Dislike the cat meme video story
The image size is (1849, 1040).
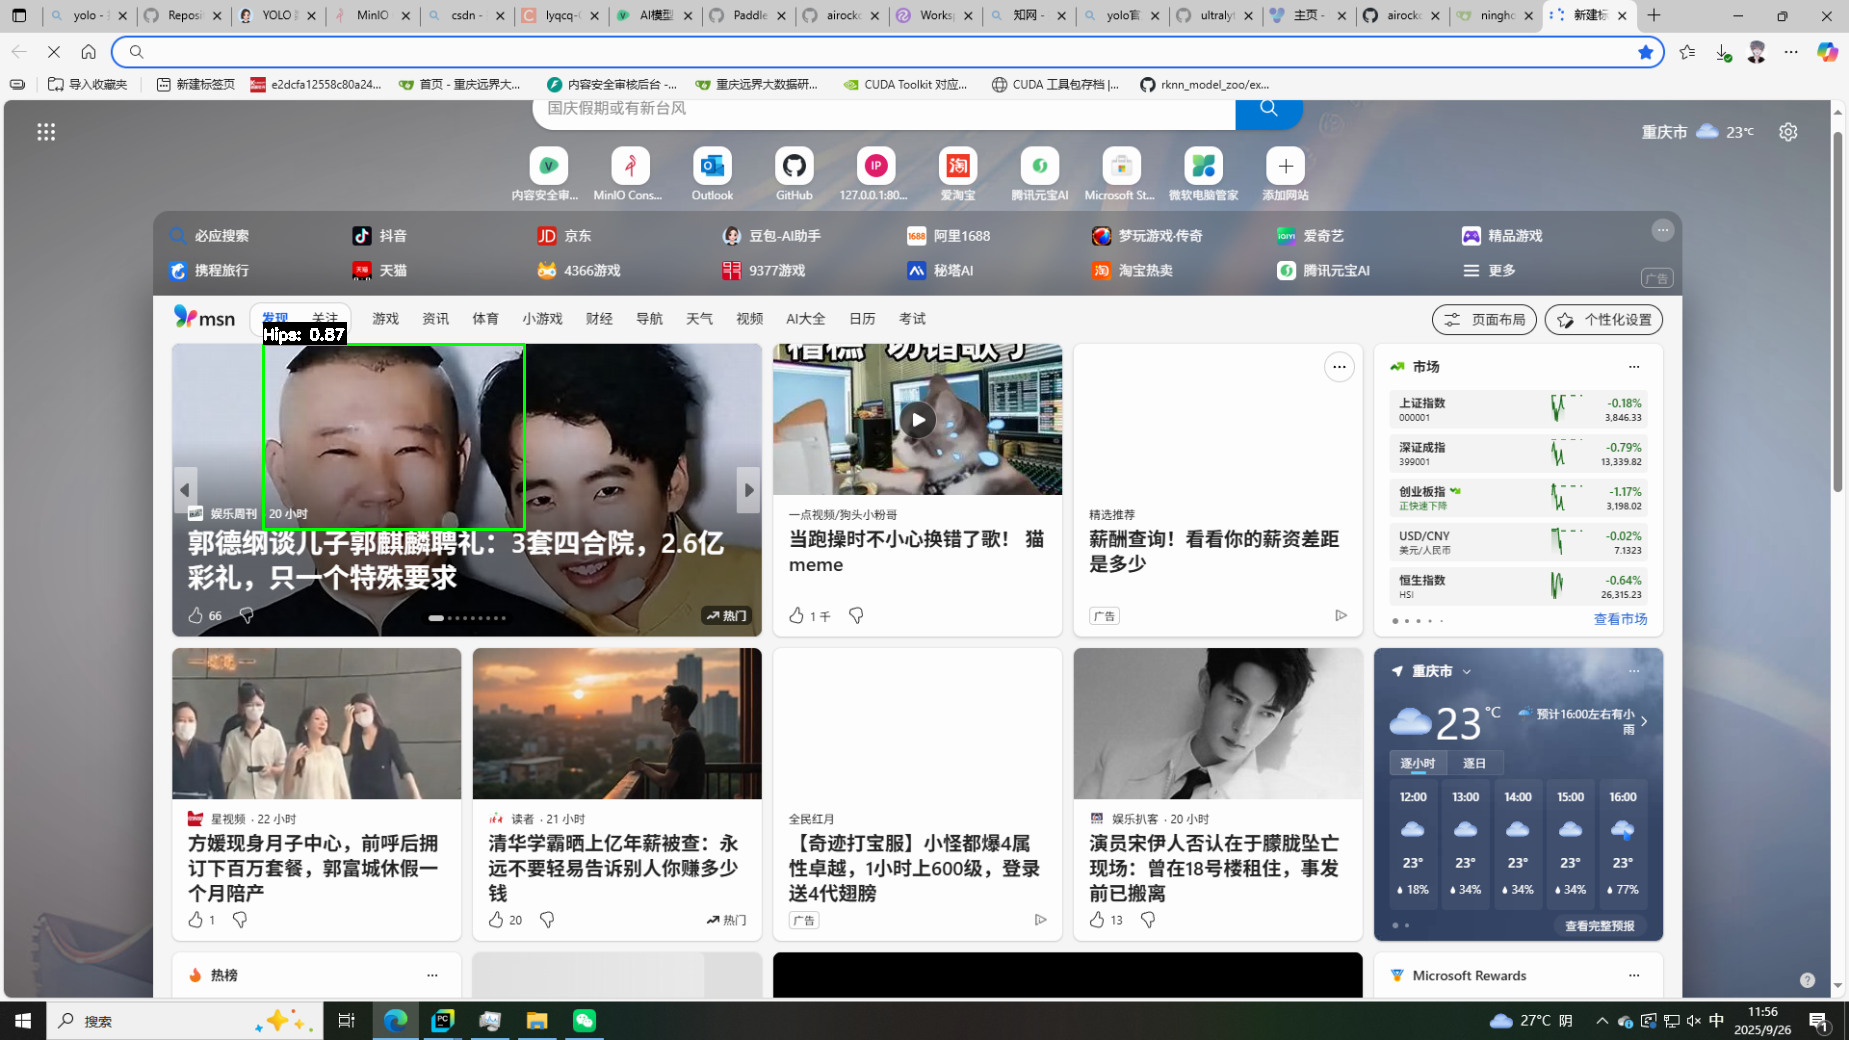pos(856,615)
